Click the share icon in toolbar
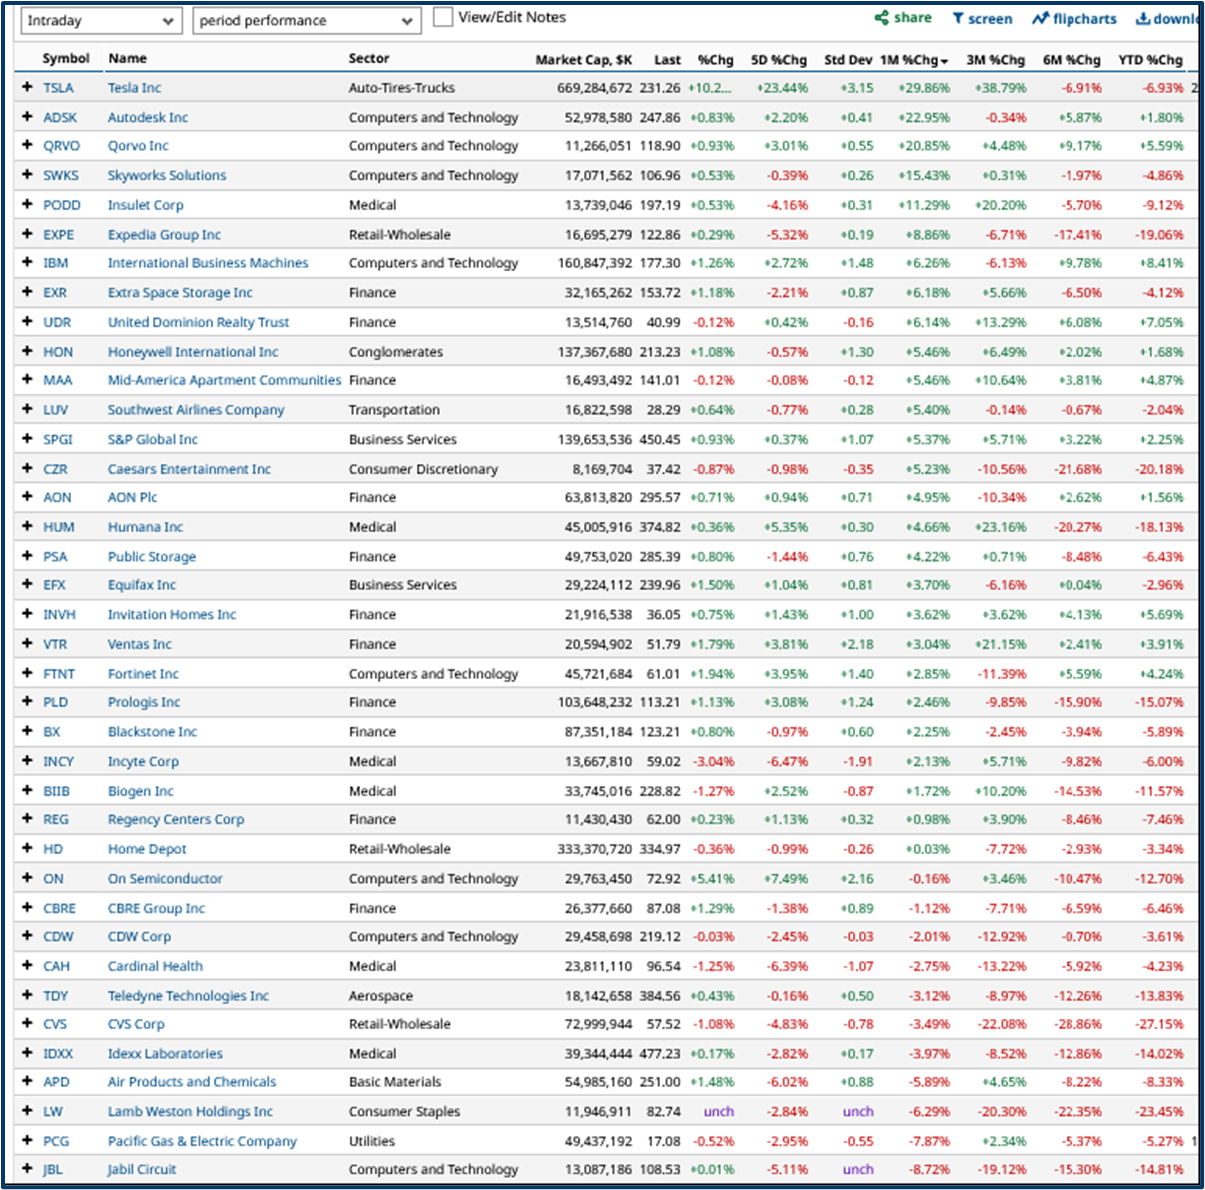The image size is (1205, 1190). click(x=882, y=18)
